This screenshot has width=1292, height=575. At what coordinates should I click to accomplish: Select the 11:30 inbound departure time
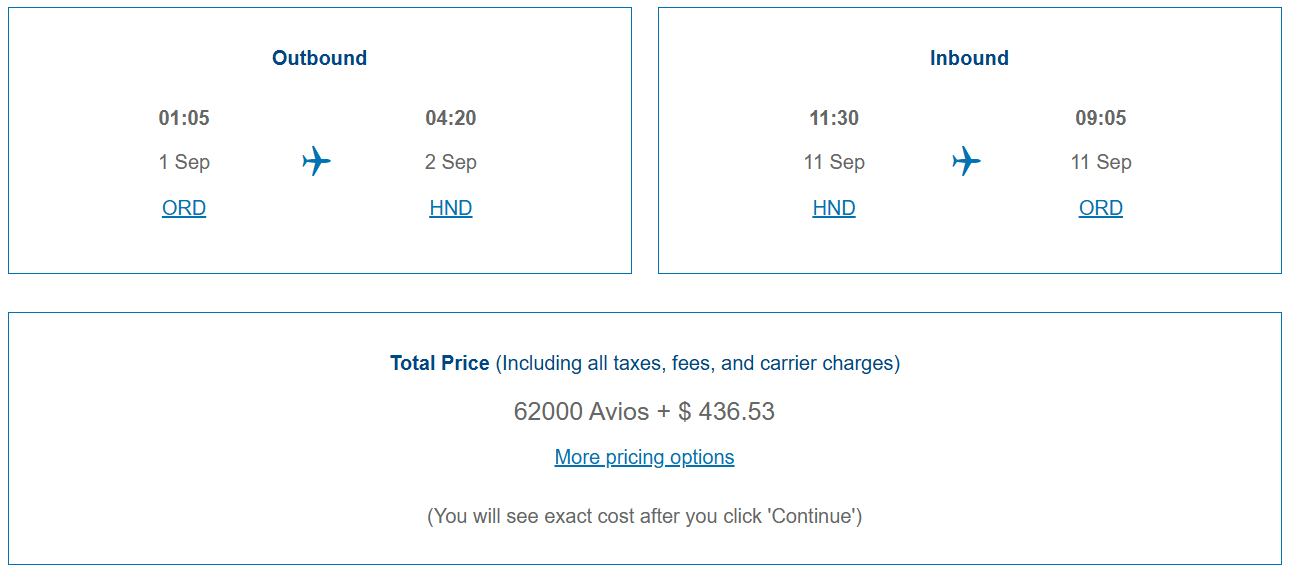(x=834, y=118)
